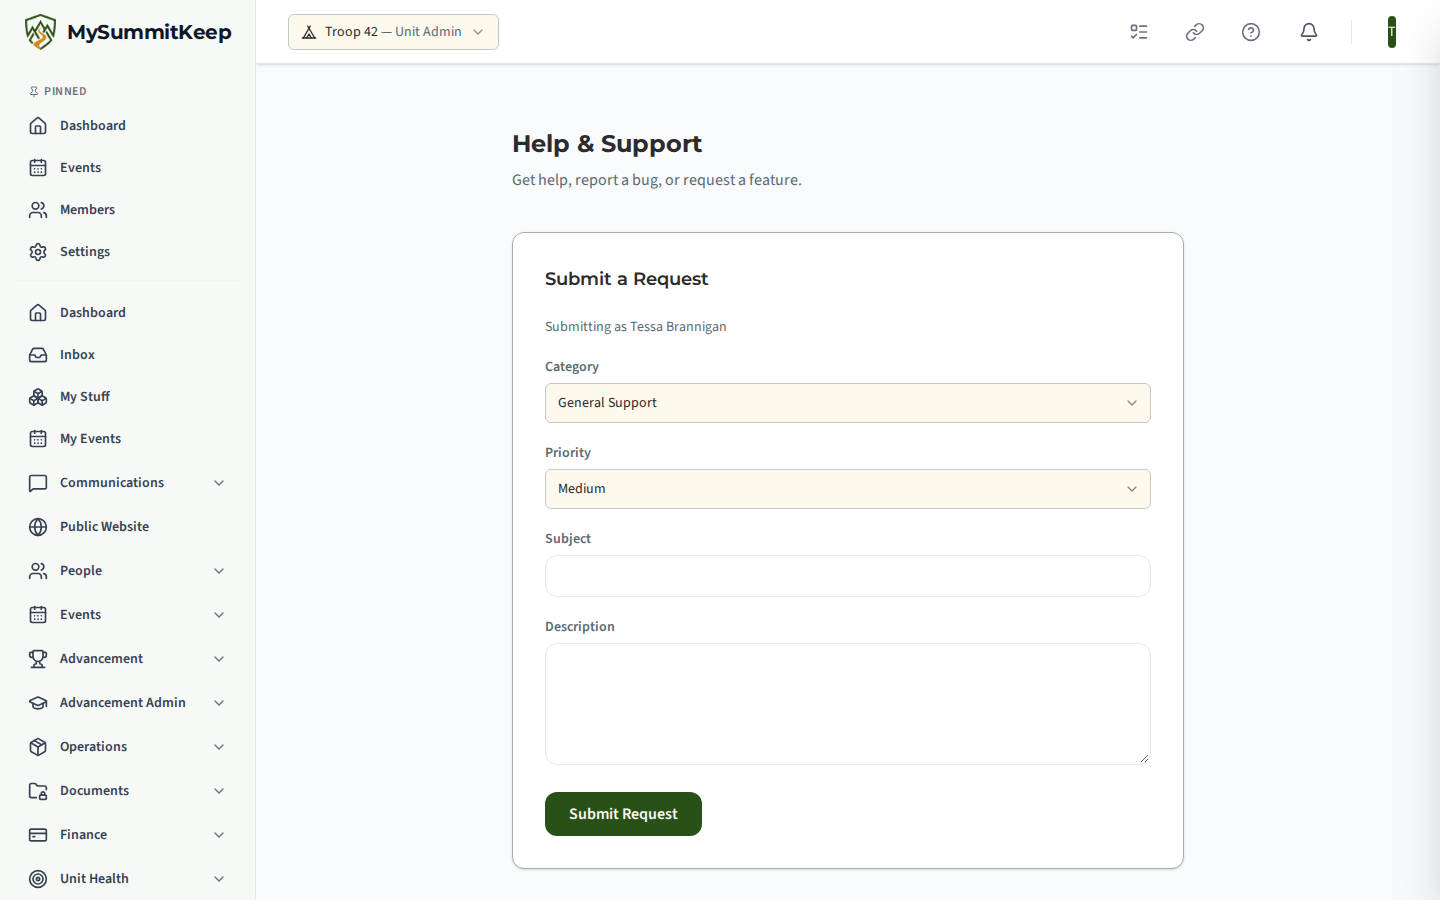Screen dimensions: 1440x900
Task: Open Public Website
Action: tap(128, 527)
